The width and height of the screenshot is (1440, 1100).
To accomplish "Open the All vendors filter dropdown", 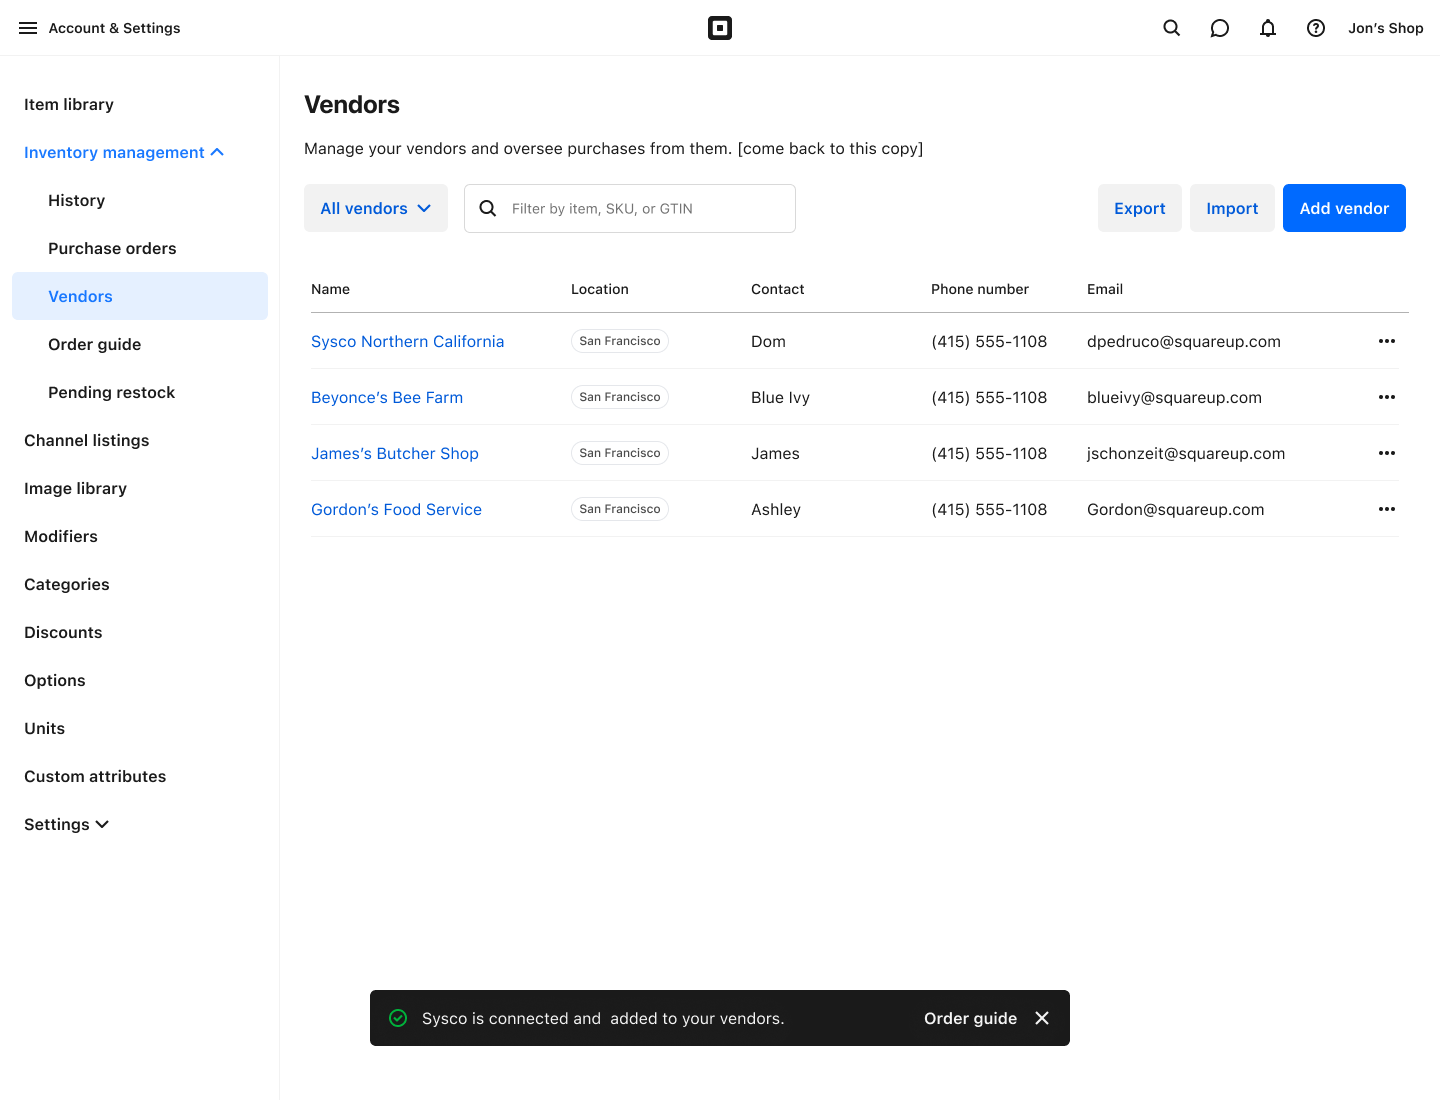I will pos(375,208).
